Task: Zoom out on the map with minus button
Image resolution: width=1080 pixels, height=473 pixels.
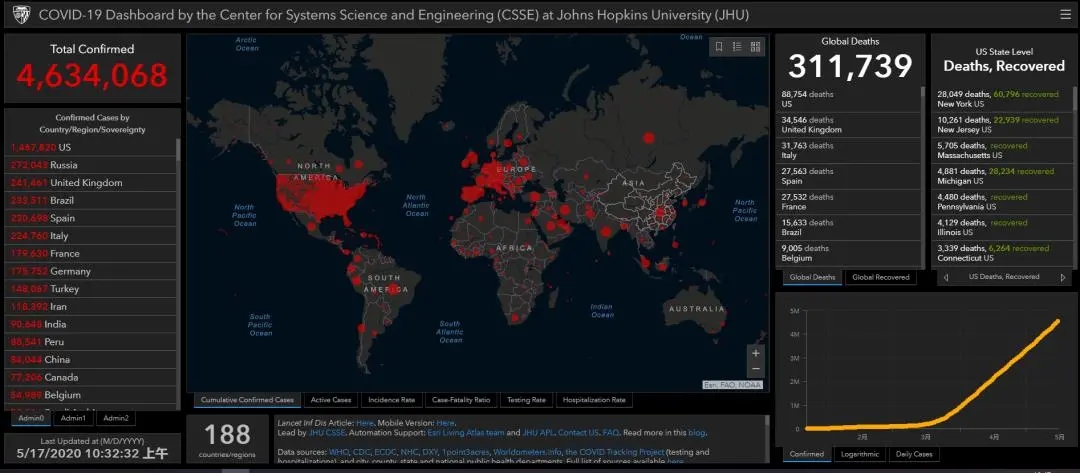Action: pyautogui.click(x=755, y=369)
